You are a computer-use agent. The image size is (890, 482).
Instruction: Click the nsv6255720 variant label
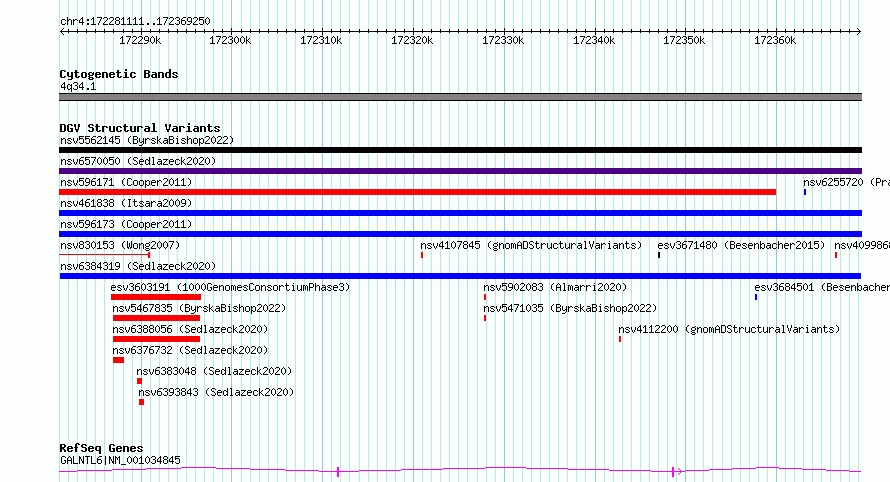point(846,182)
